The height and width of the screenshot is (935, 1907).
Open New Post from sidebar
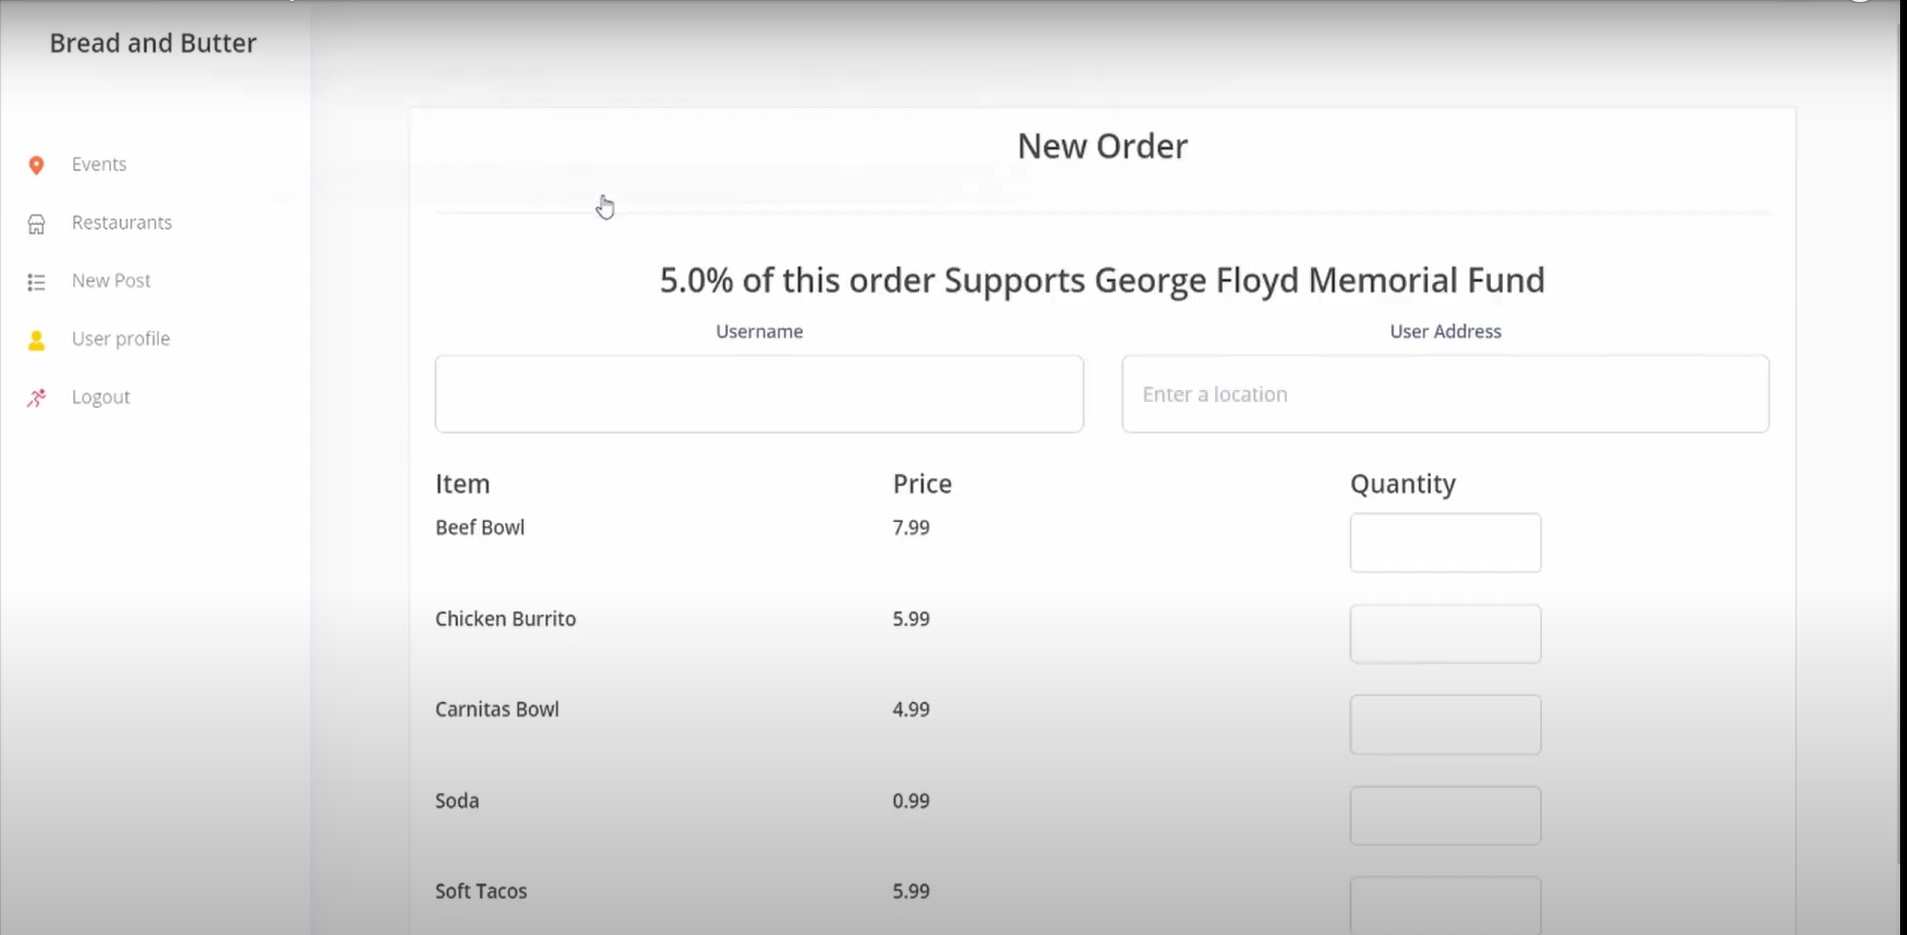pyautogui.click(x=111, y=280)
